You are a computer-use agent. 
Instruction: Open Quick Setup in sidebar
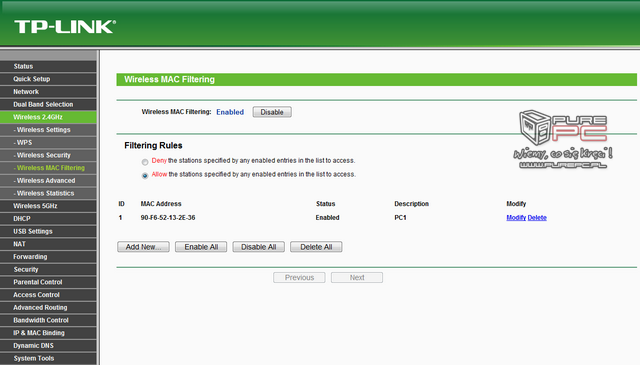pyautogui.click(x=48, y=79)
